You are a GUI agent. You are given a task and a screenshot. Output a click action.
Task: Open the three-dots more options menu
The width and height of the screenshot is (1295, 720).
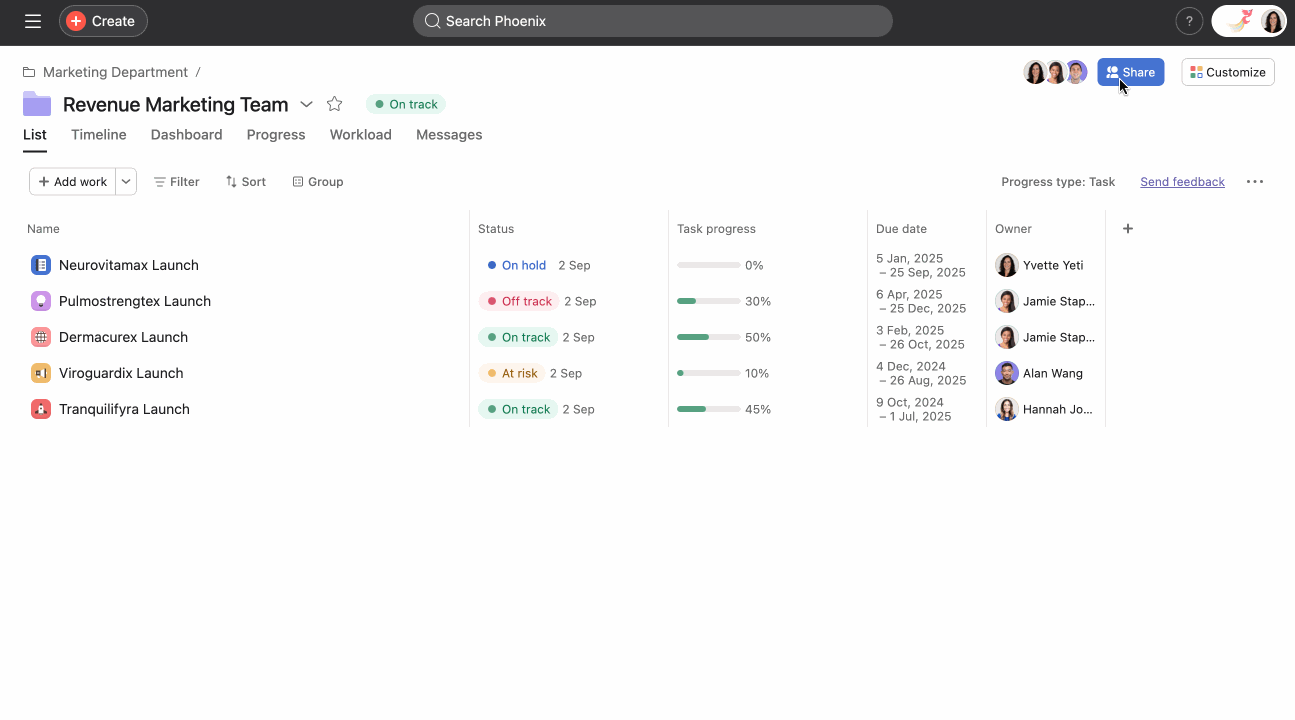click(1254, 182)
